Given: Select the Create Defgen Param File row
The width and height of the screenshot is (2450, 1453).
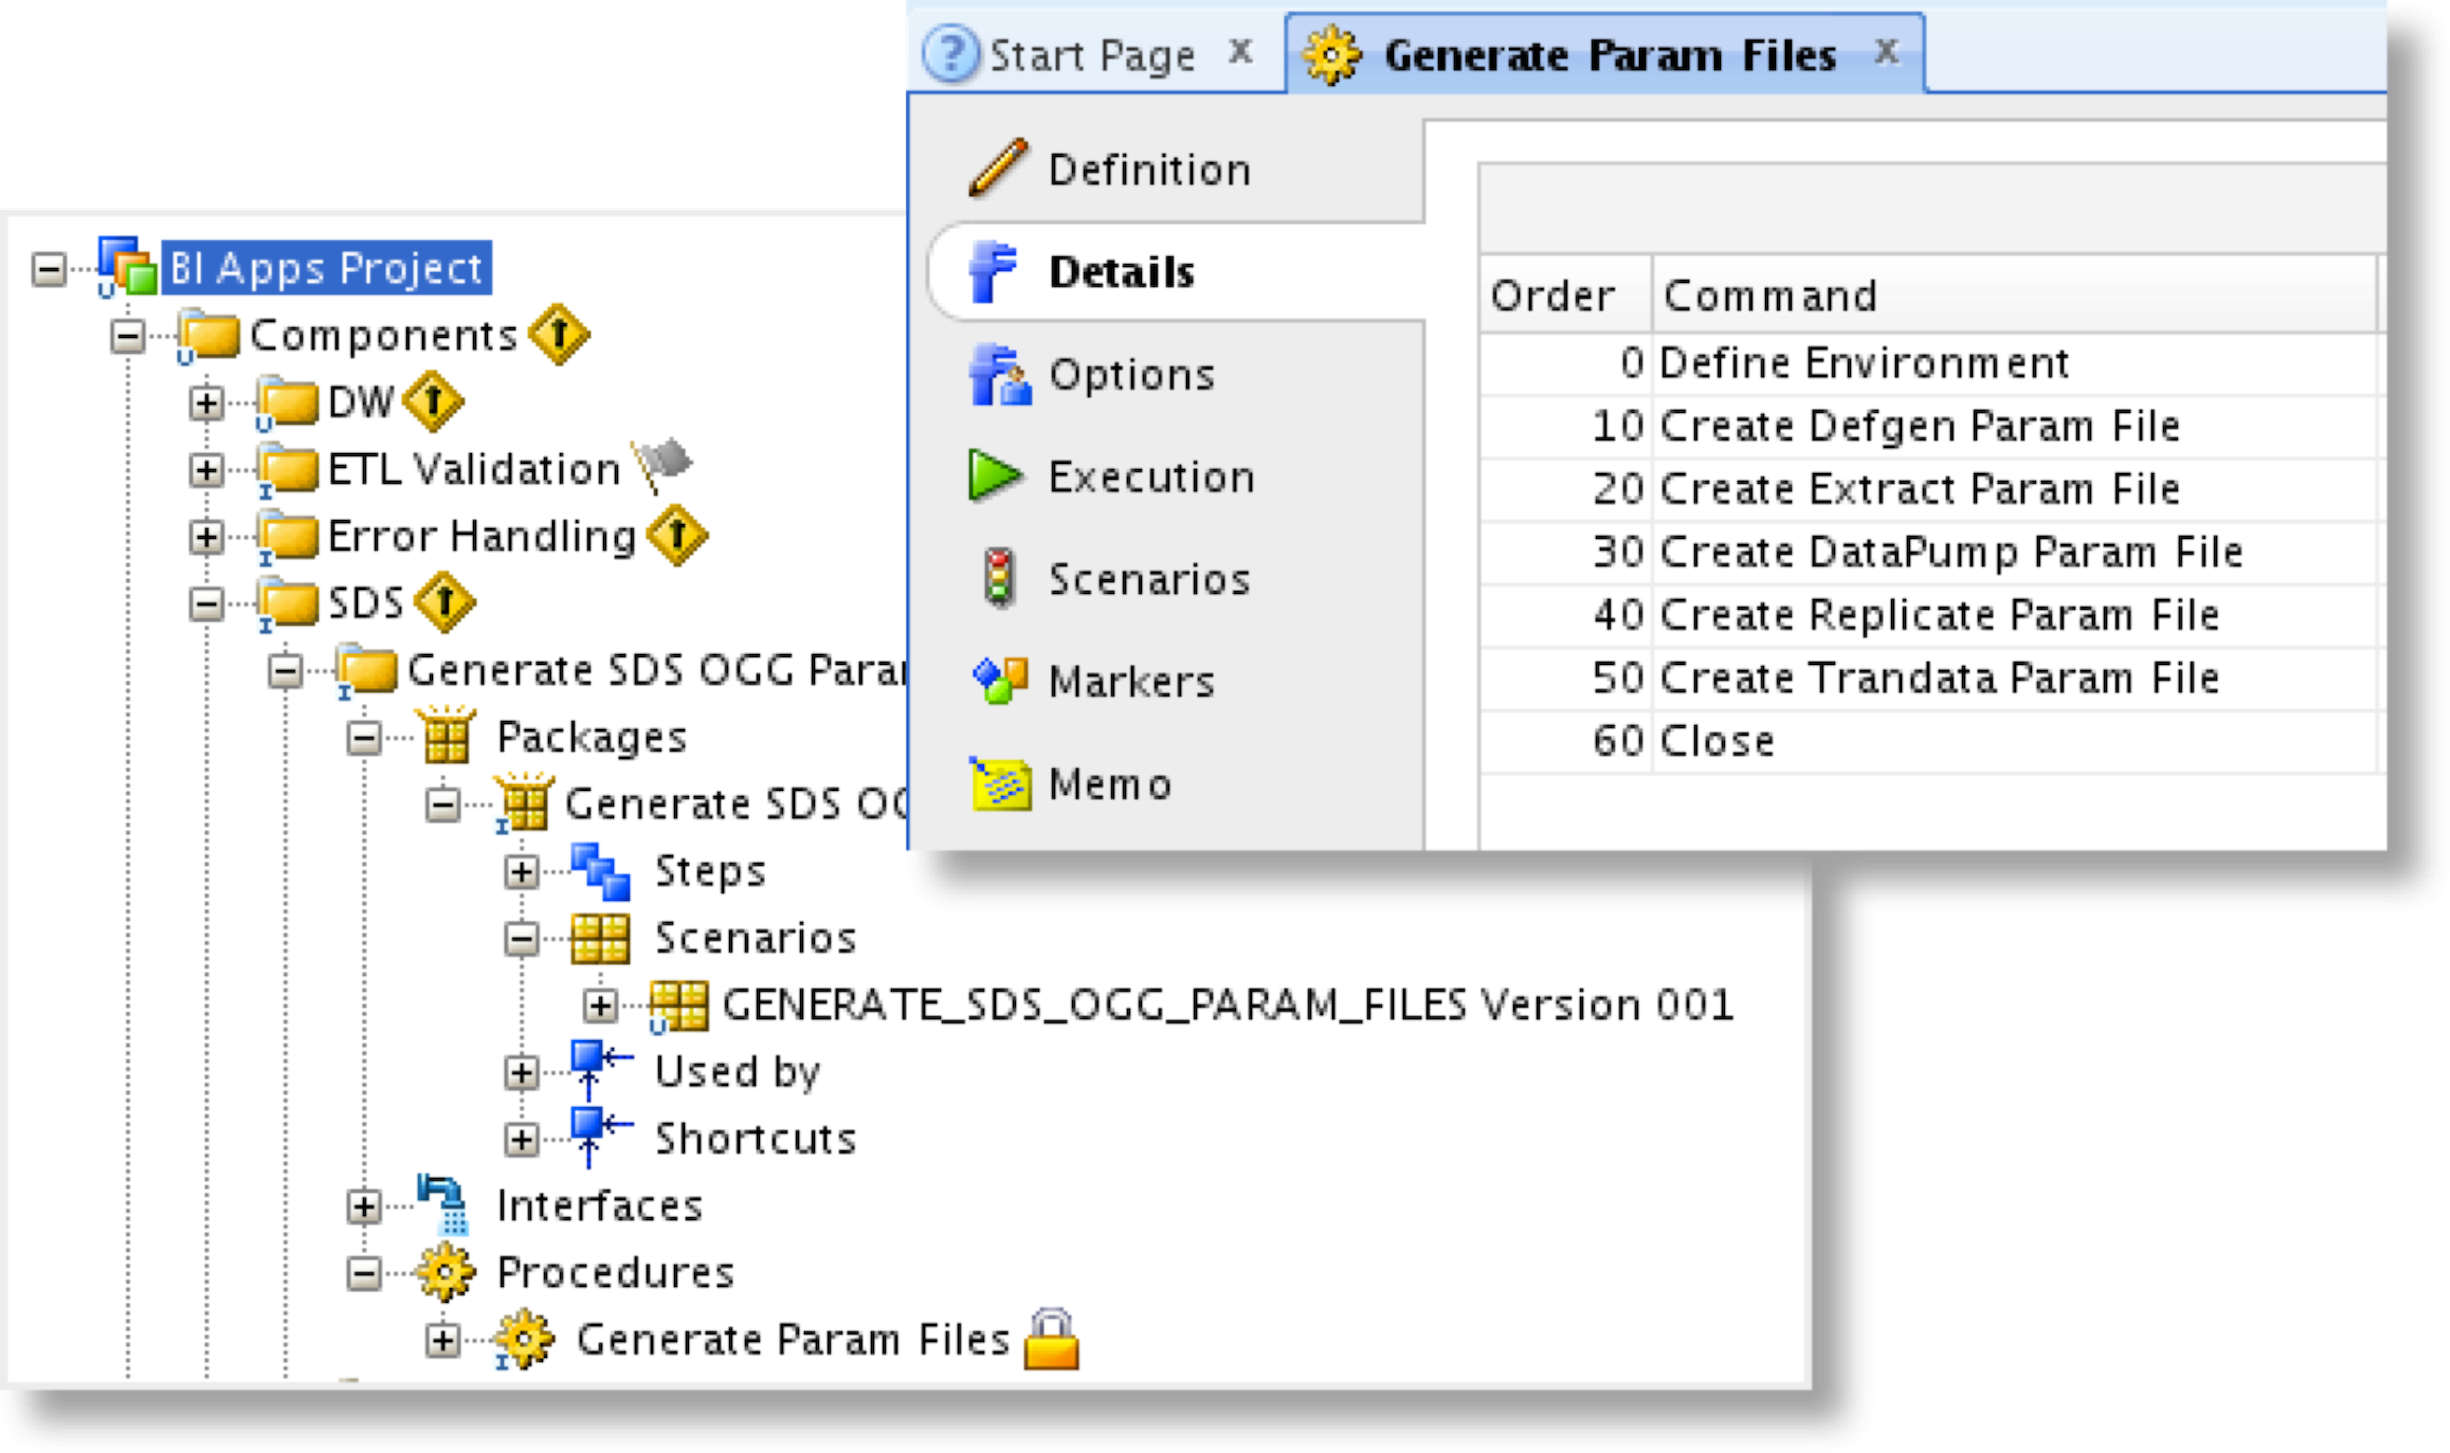Looking at the screenshot, I should [x=1928, y=427].
